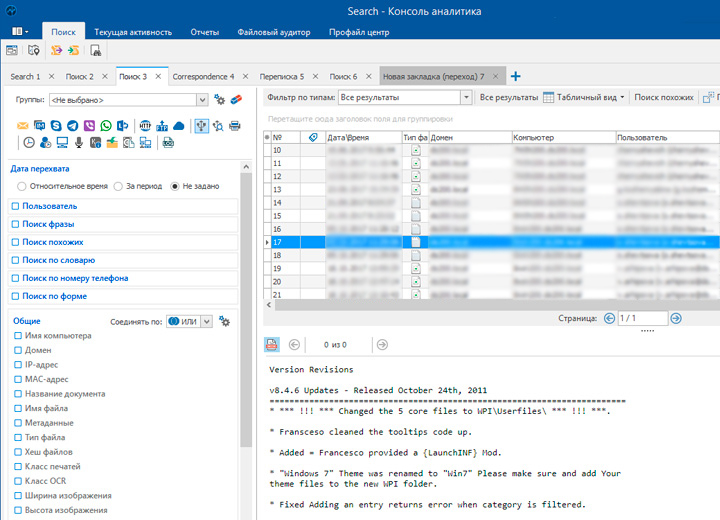Sort by the Пользователь column header
This screenshot has height=520, width=720.
tap(667, 137)
